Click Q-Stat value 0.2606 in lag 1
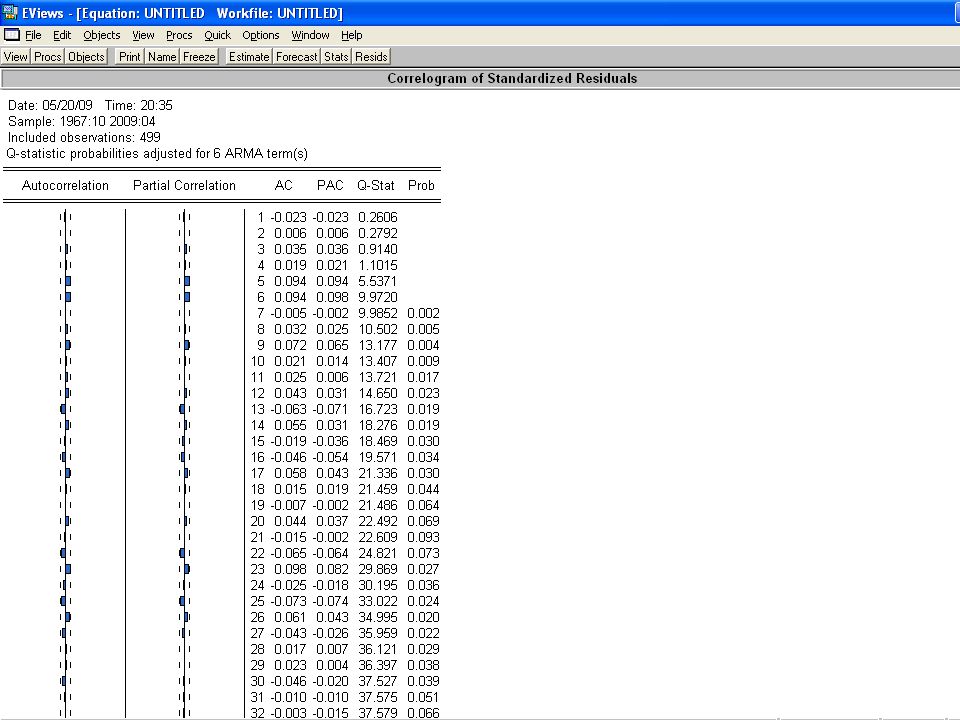Image resolution: width=960 pixels, height=720 pixels. 378,217
